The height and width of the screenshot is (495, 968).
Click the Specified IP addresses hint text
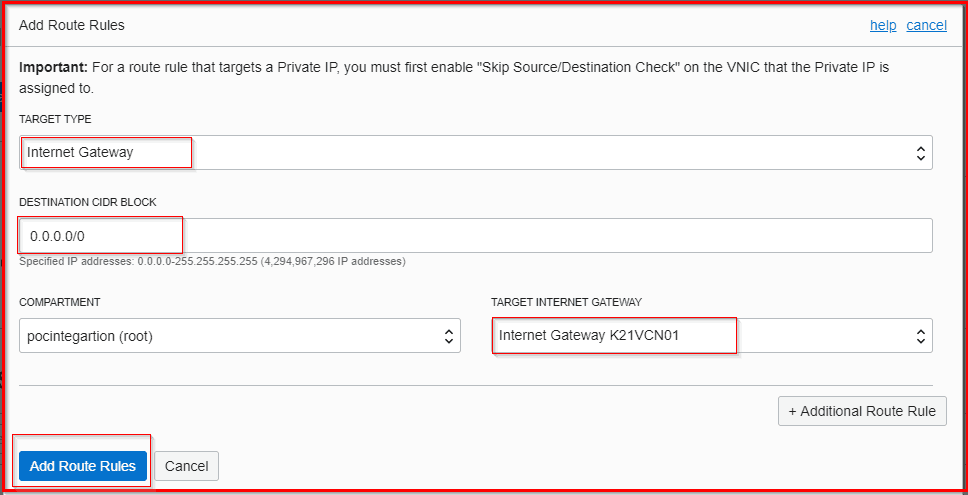(x=212, y=262)
